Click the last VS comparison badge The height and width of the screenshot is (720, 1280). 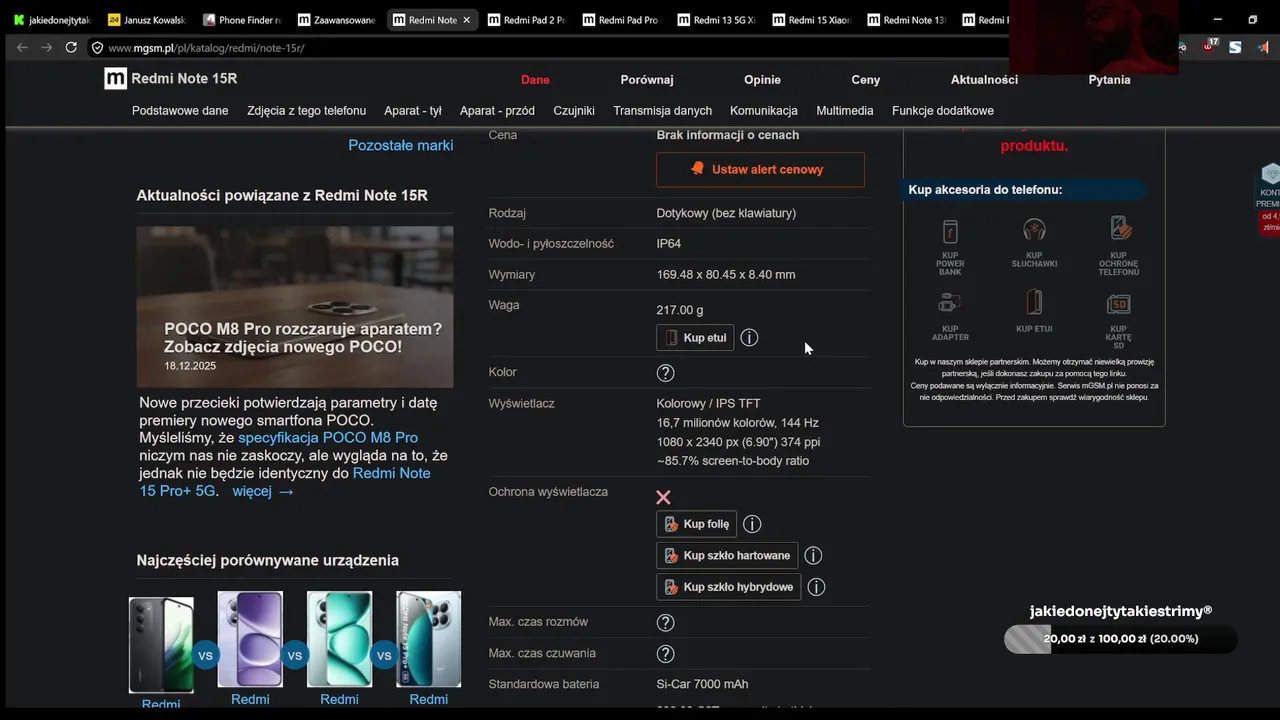pos(383,656)
